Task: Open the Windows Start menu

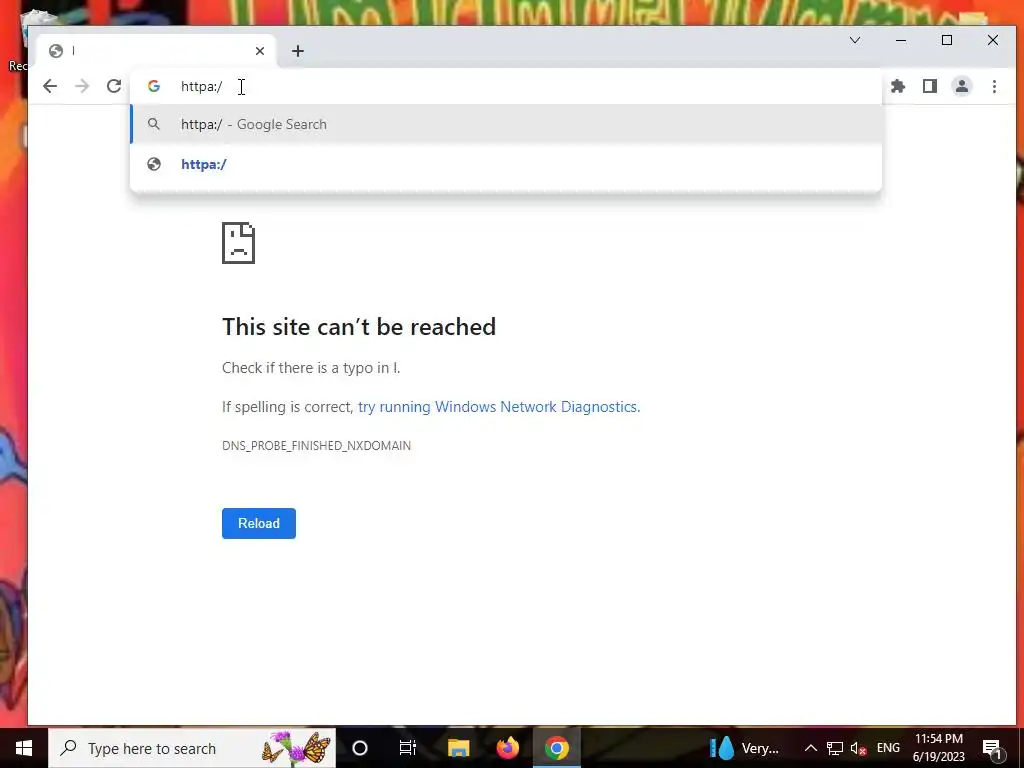Action: click(24, 748)
